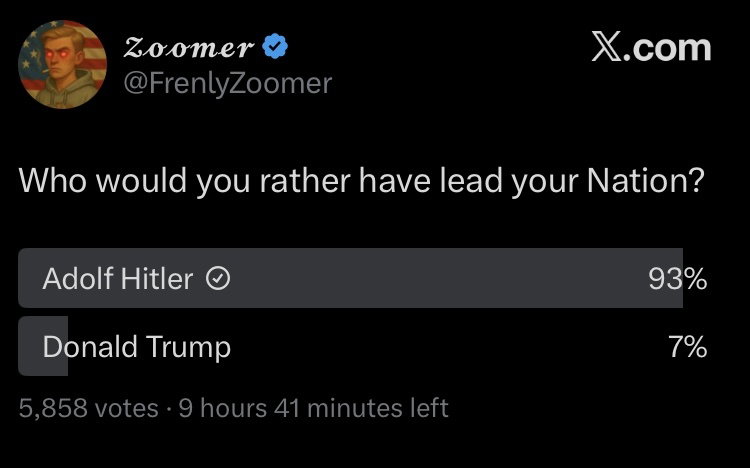Open the @FrenlyZoomer handle
The width and height of the screenshot is (750, 468).
[x=228, y=83]
